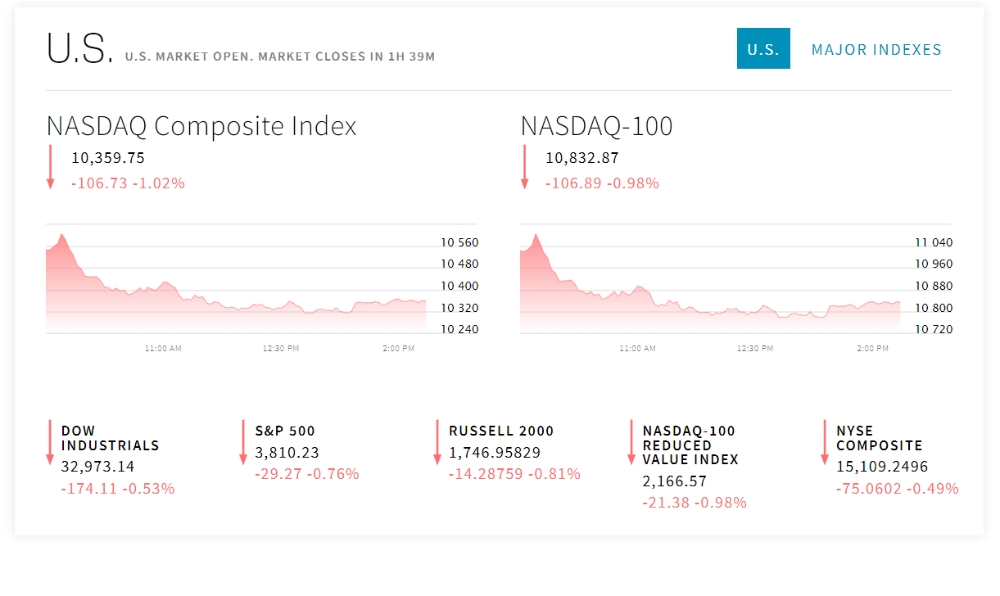Open the Dow Industrials index link
Screen dimensions: 1000x596
(x=110, y=438)
